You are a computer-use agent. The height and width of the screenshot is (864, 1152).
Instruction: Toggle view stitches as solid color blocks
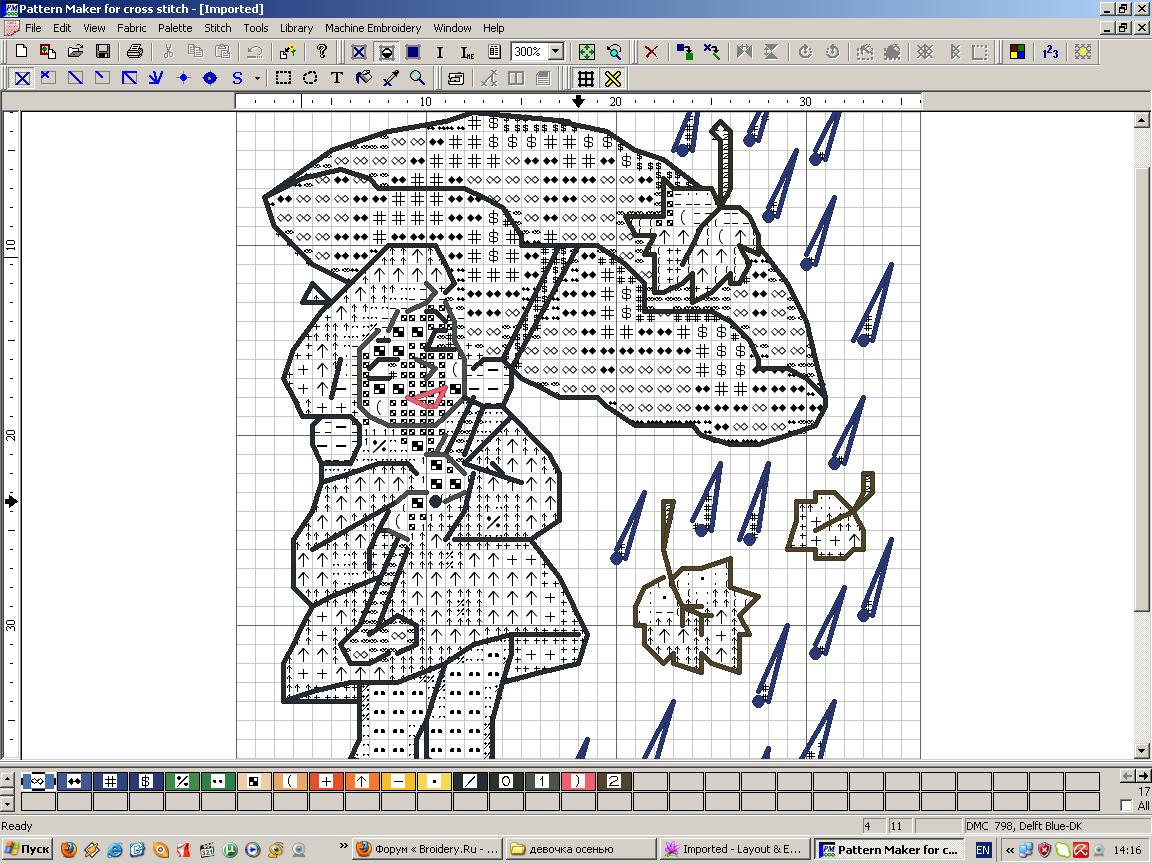pos(413,51)
